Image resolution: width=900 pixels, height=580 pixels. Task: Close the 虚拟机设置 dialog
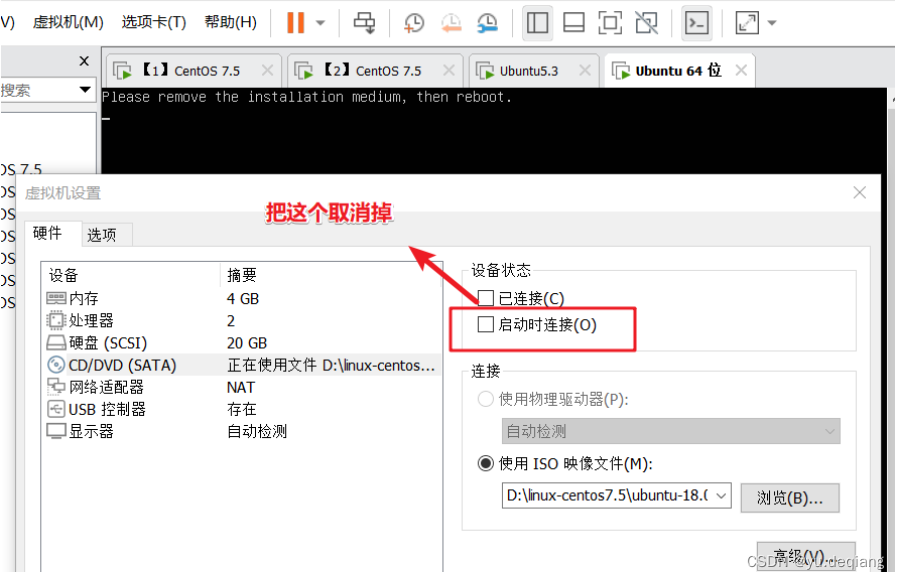point(859,192)
